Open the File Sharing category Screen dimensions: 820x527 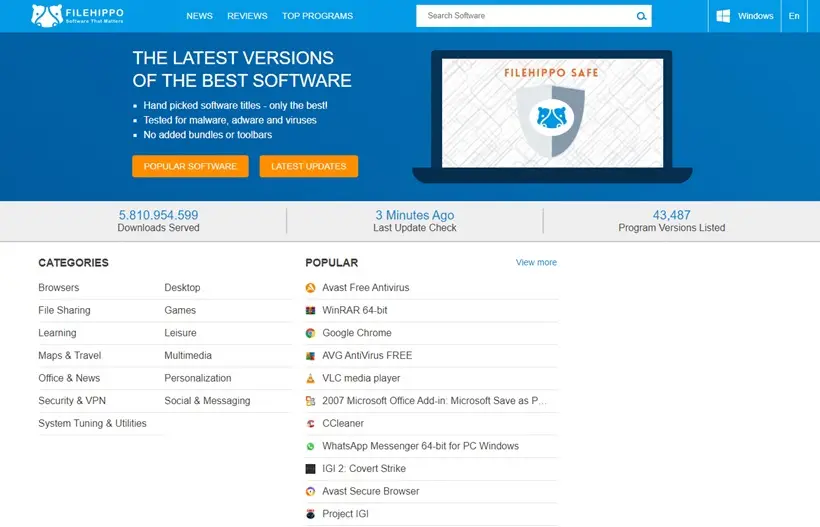click(64, 310)
